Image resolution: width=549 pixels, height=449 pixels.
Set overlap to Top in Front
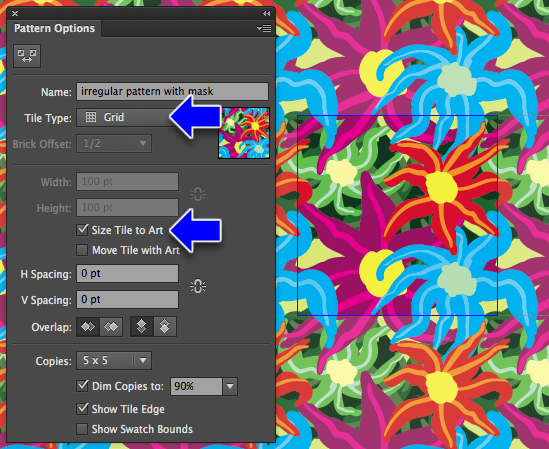141,327
